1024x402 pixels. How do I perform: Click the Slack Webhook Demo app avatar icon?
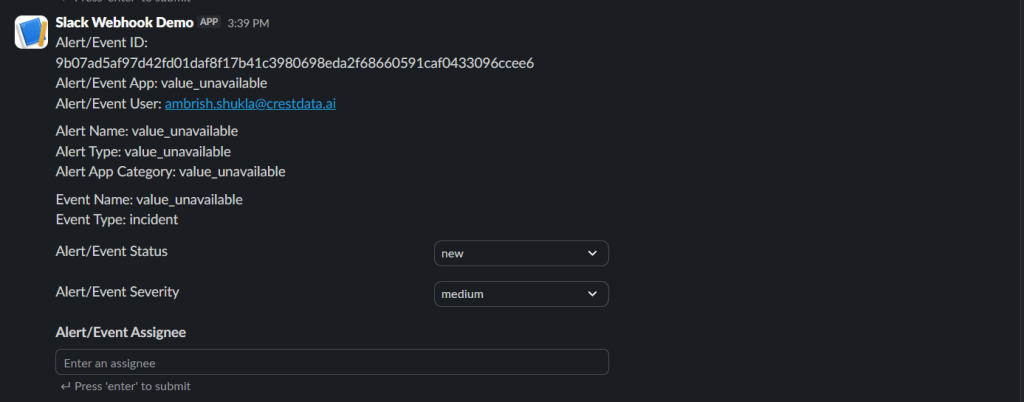[31, 32]
